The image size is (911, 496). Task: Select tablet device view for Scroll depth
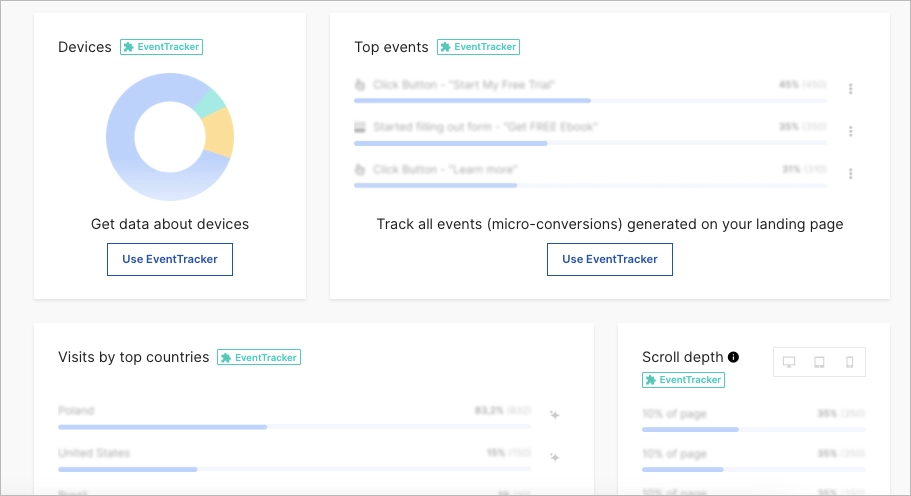(x=819, y=362)
